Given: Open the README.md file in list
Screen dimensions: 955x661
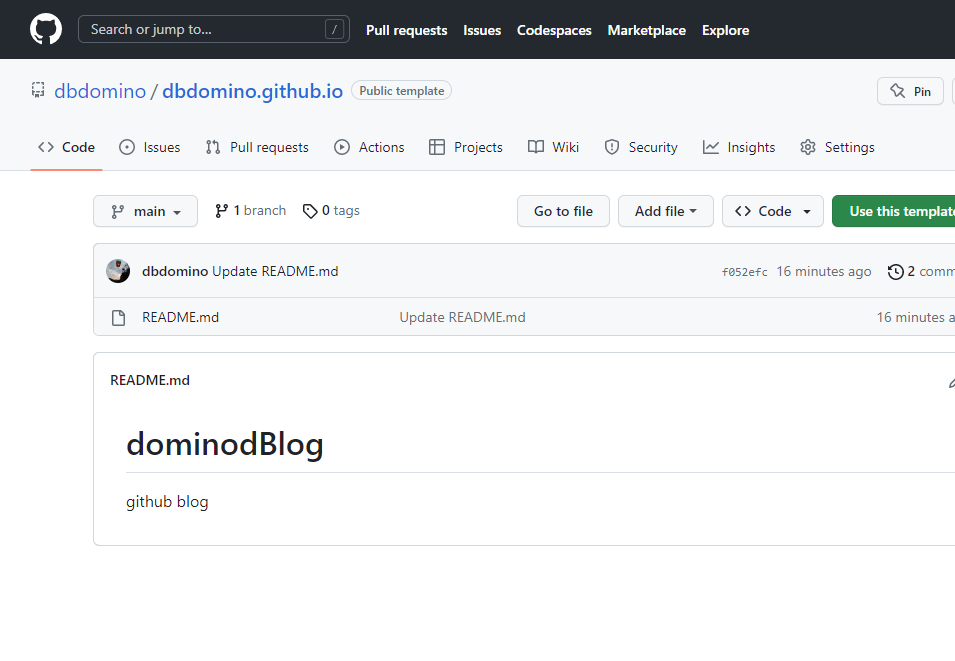Looking at the screenshot, I should pyautogui.click(x=180, y=317).
